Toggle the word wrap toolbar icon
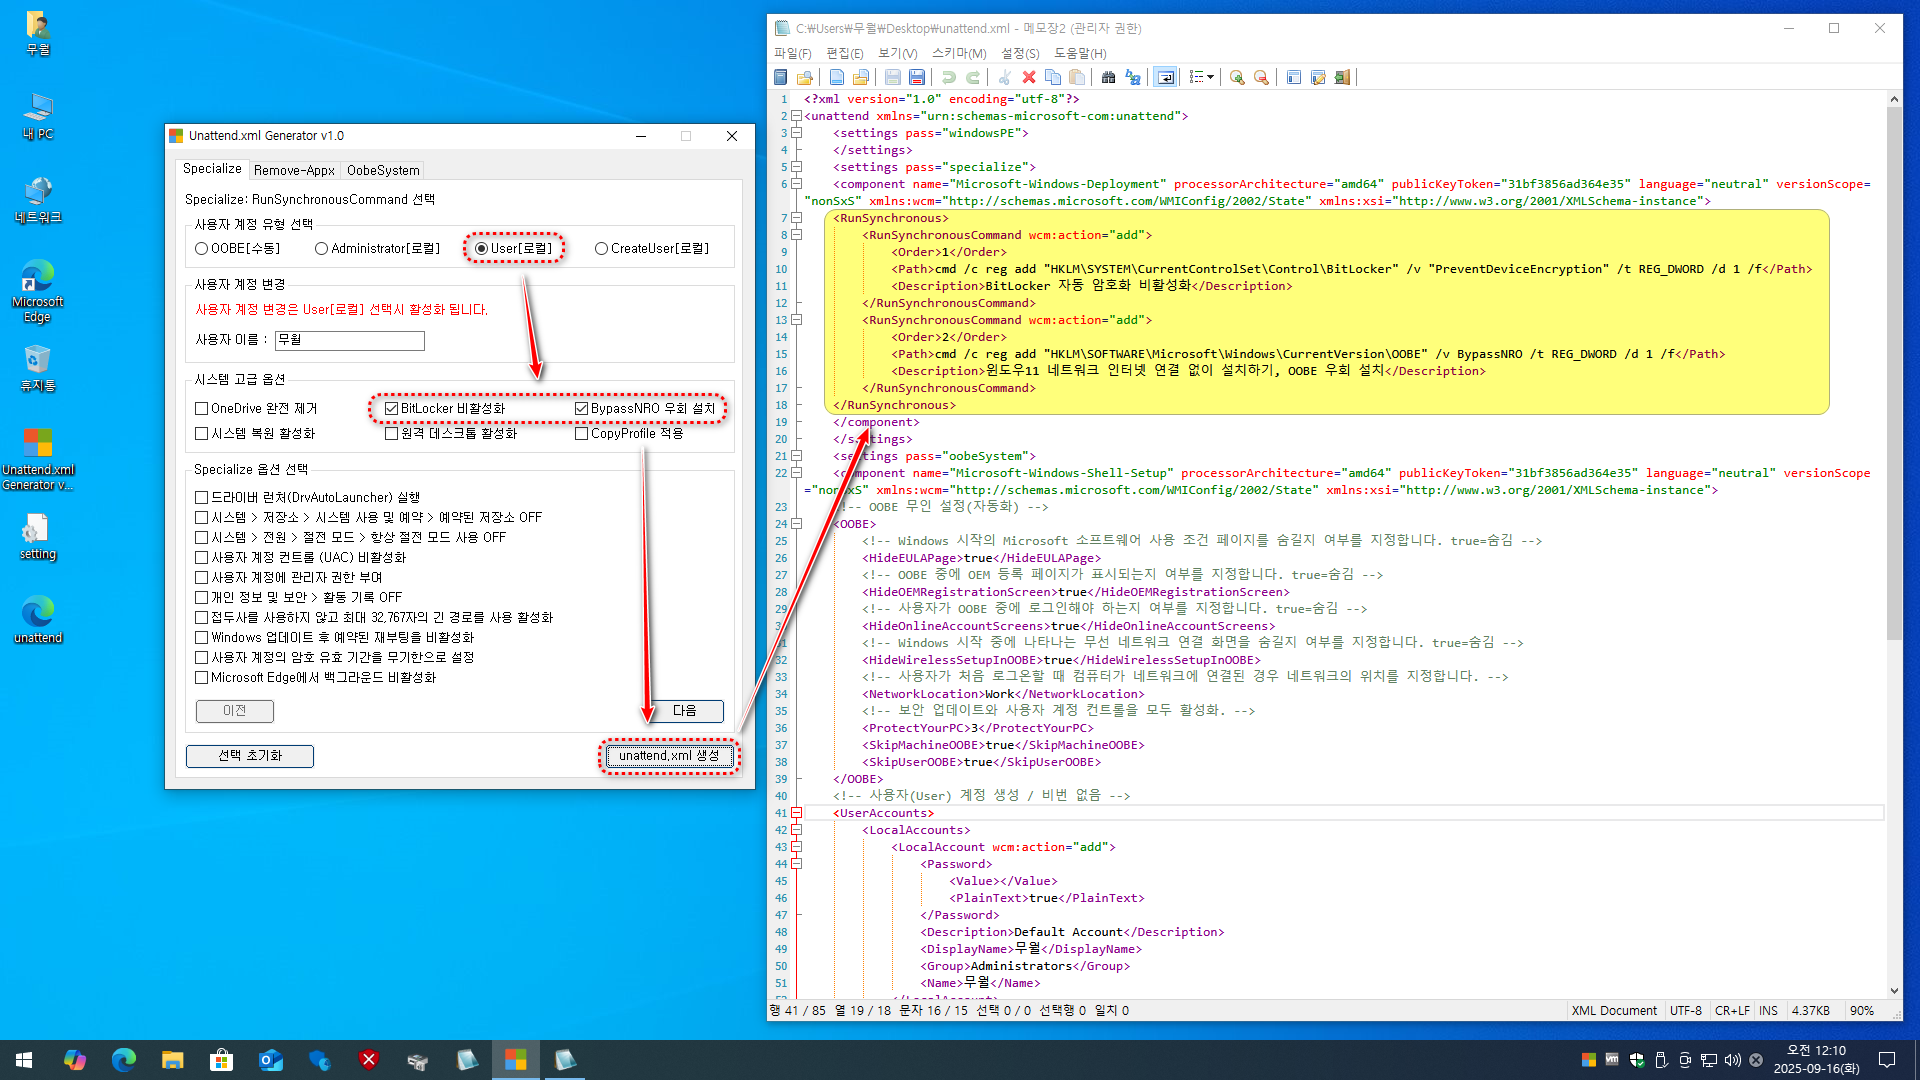The height and width of the screenshot is (1080, 1920). (1166, 77)
